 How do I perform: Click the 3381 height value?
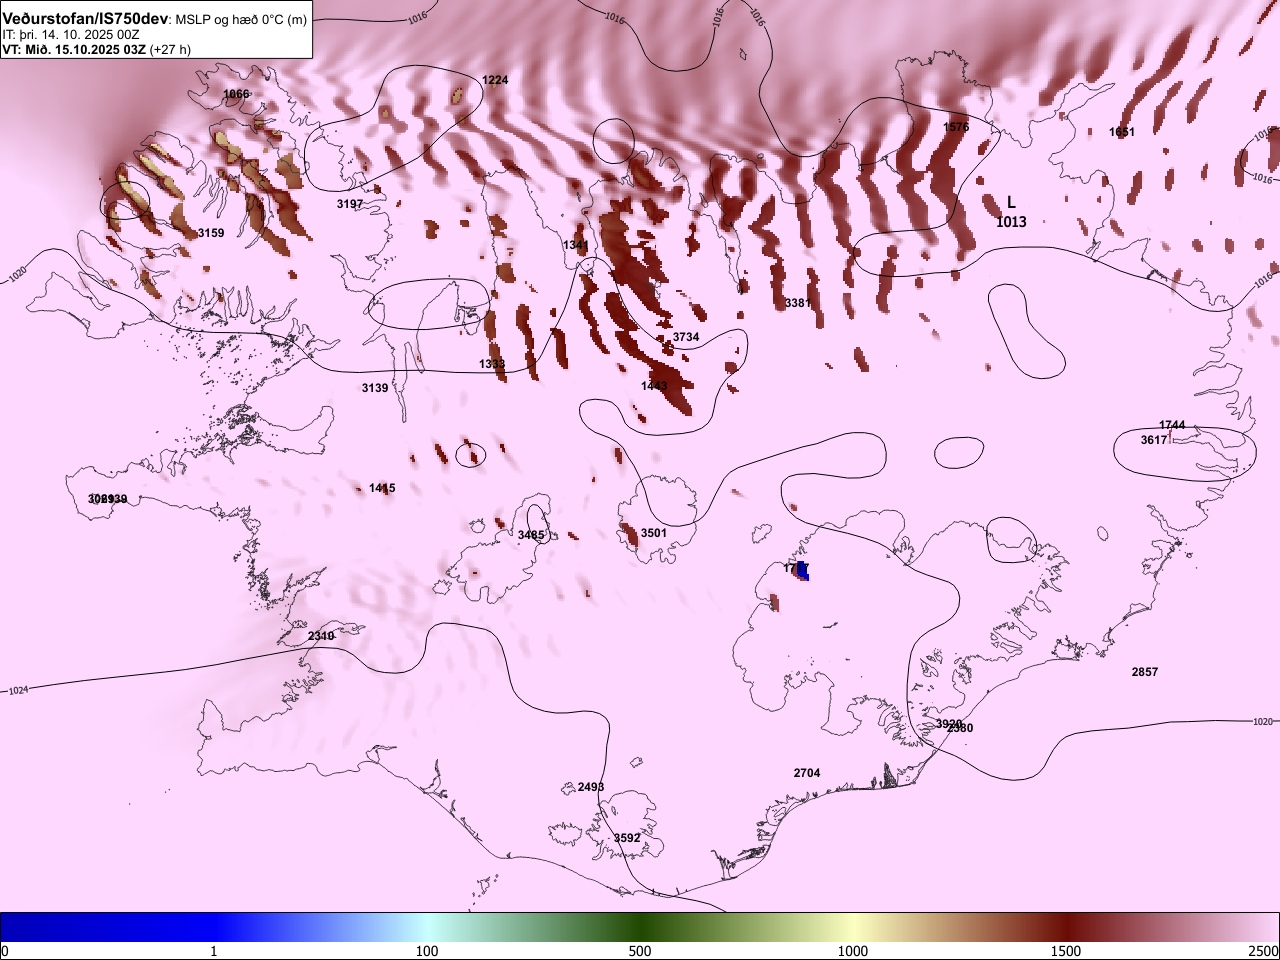[798, 303]
